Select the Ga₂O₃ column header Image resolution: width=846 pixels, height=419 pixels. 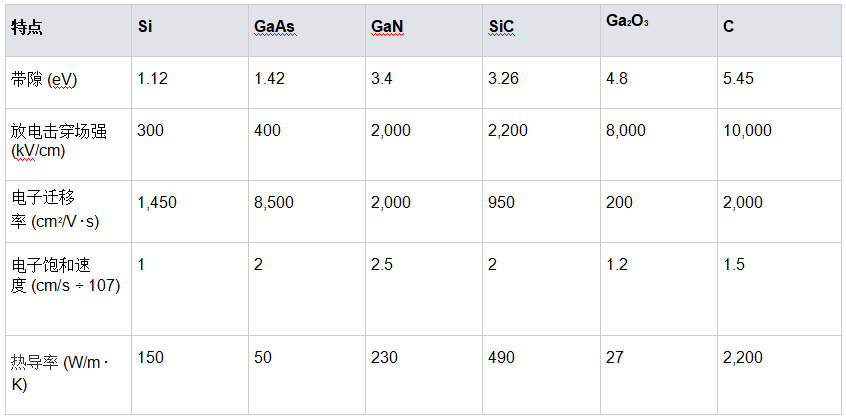[627, 21]
